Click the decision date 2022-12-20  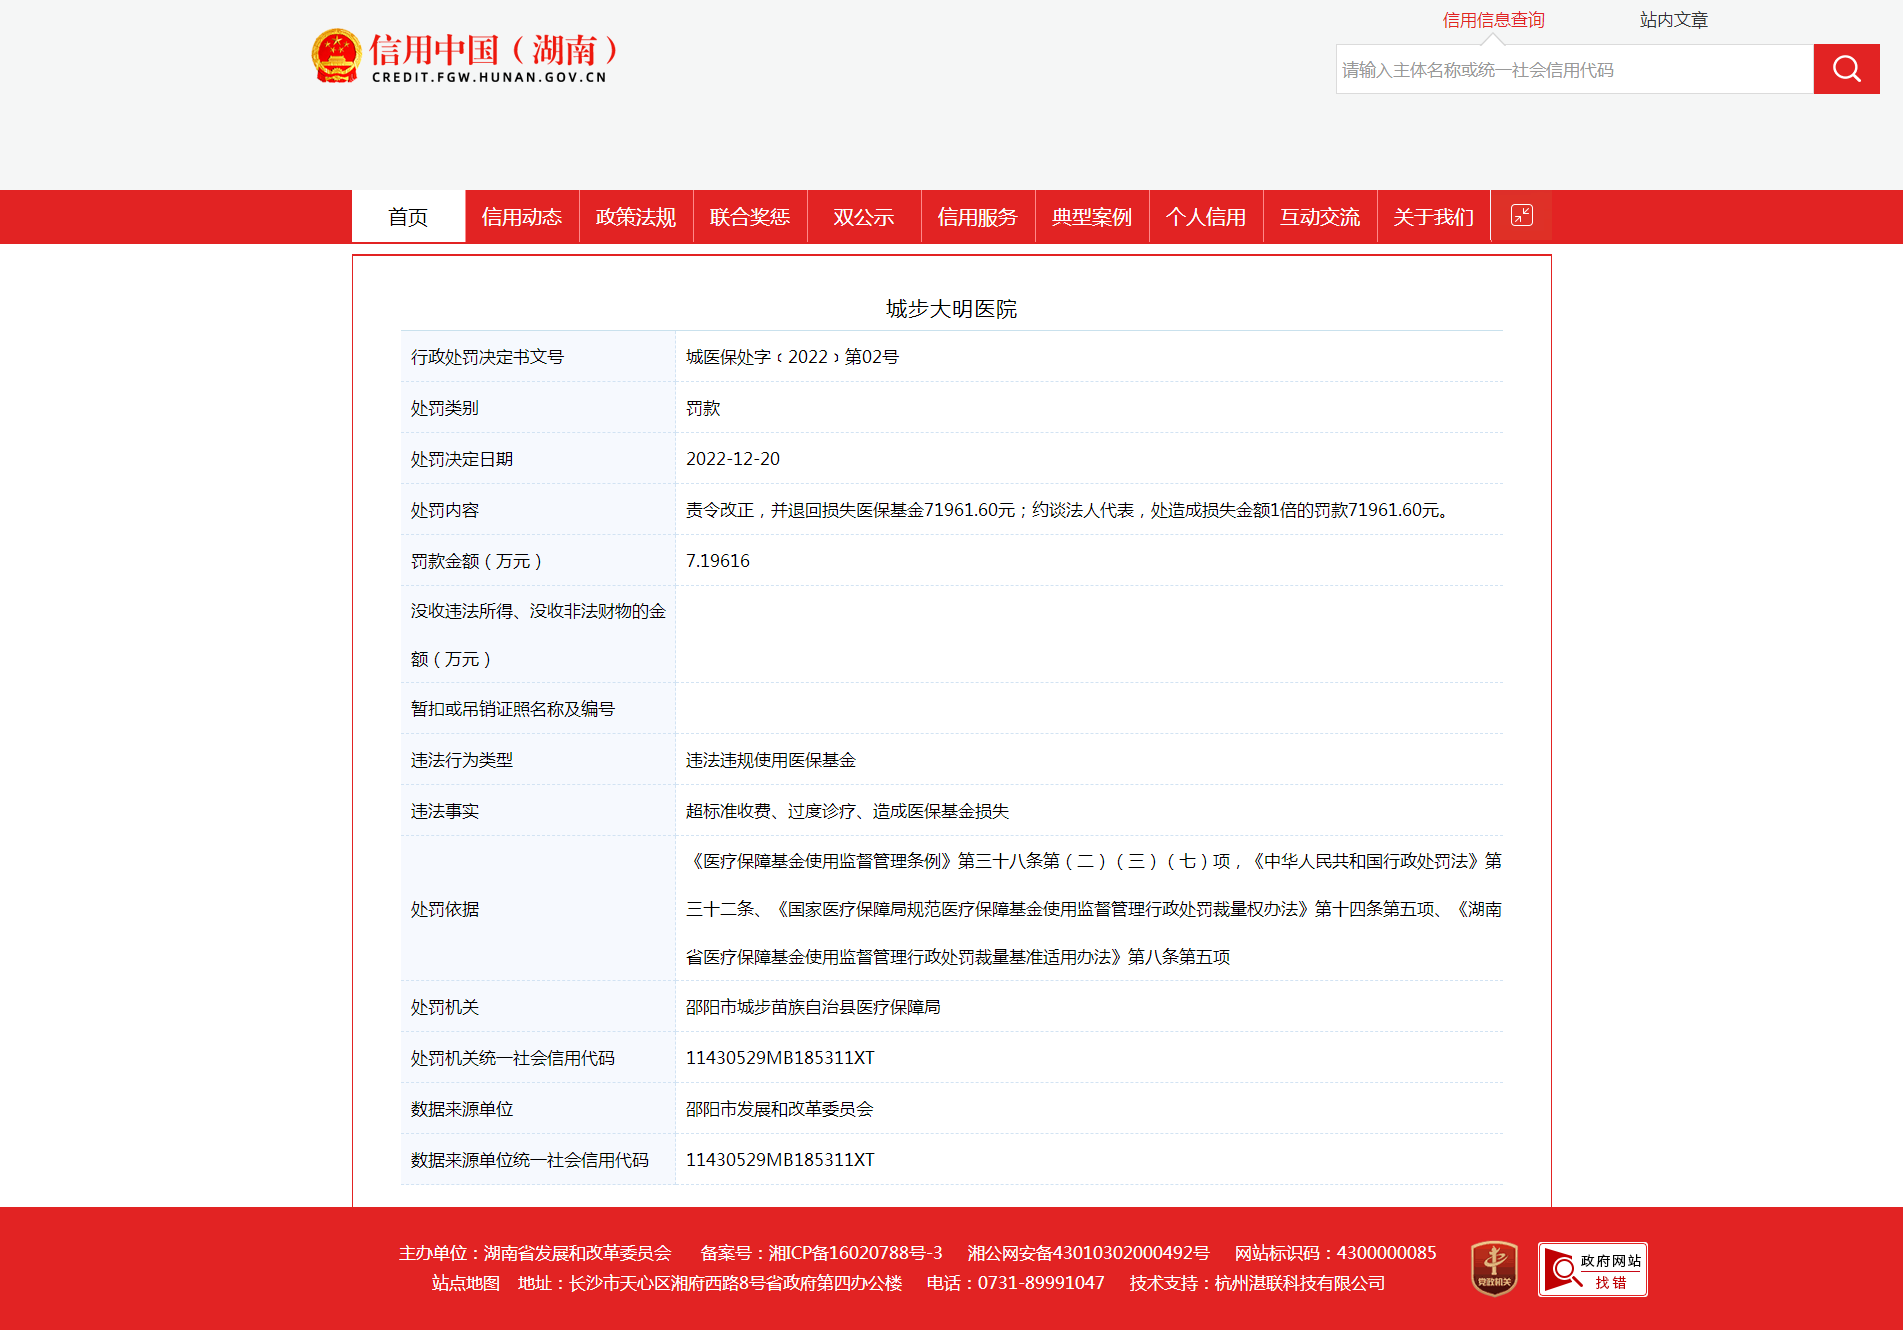(733, 459)
